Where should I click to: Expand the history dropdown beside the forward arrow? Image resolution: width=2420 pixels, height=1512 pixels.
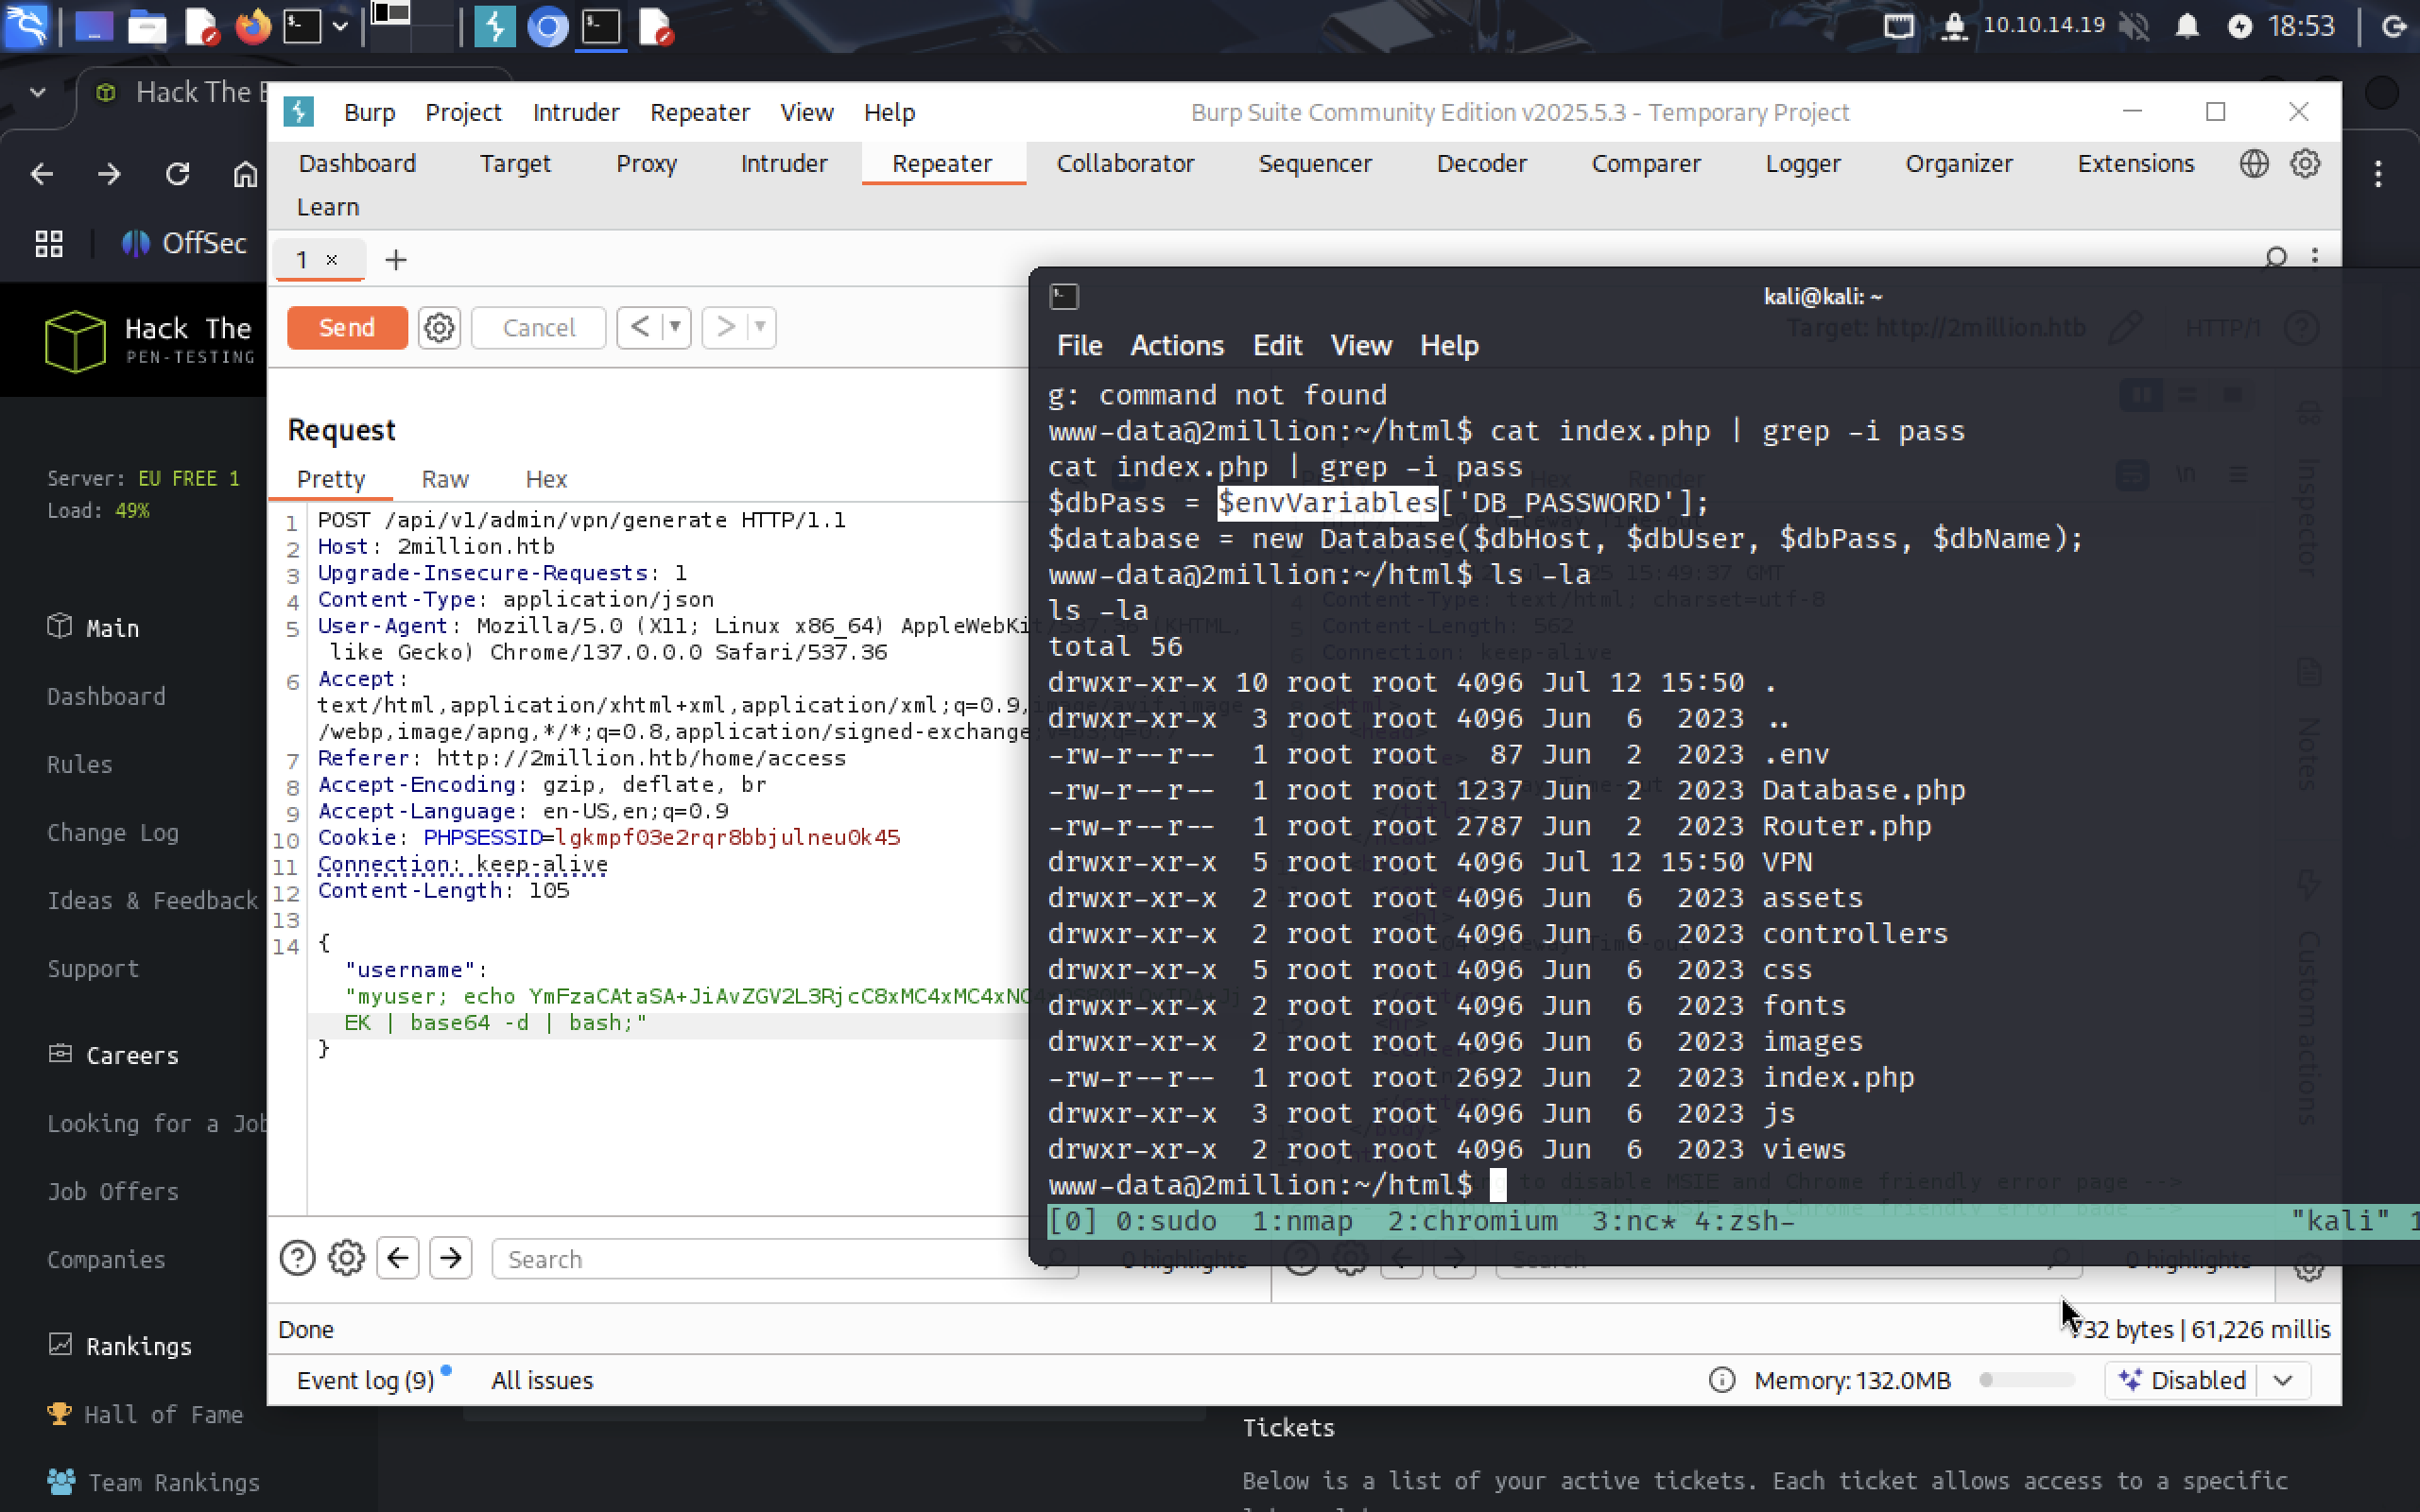click(x=761, y=327)
